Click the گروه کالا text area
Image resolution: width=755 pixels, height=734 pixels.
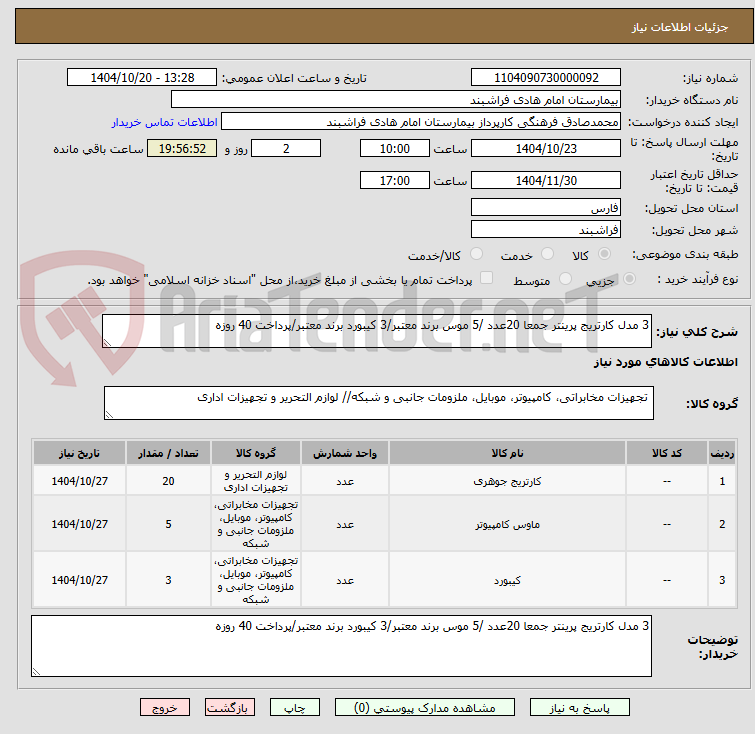(378, 403)
